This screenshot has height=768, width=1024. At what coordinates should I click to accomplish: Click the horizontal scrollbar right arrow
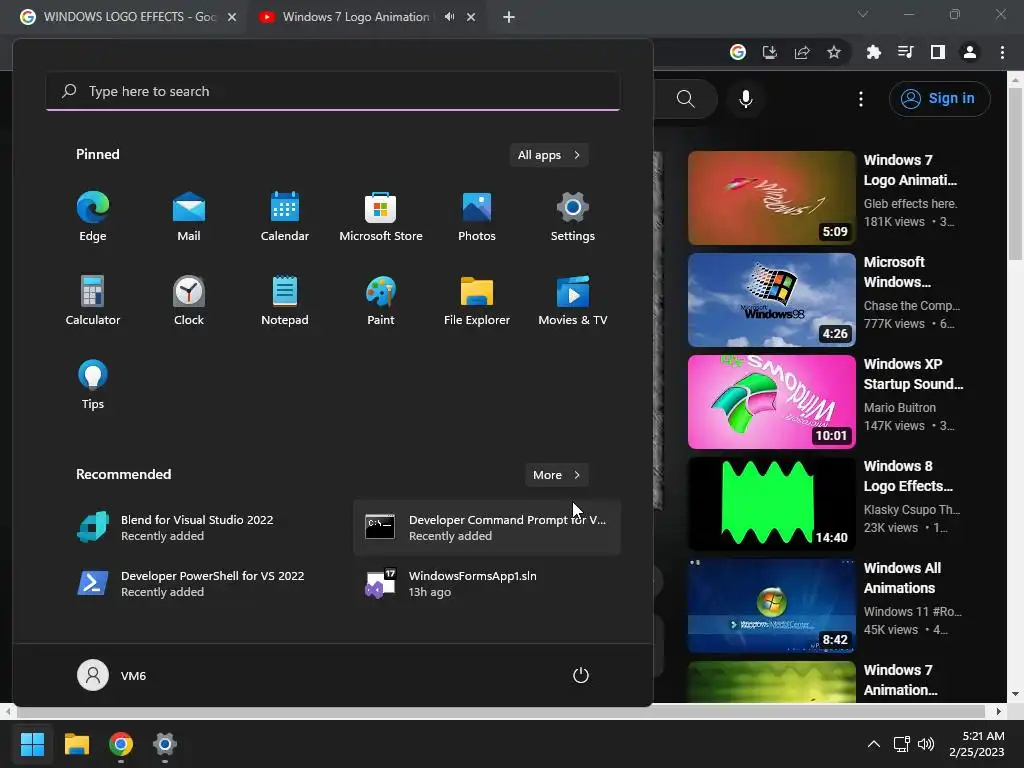click(x=999, y=711)
